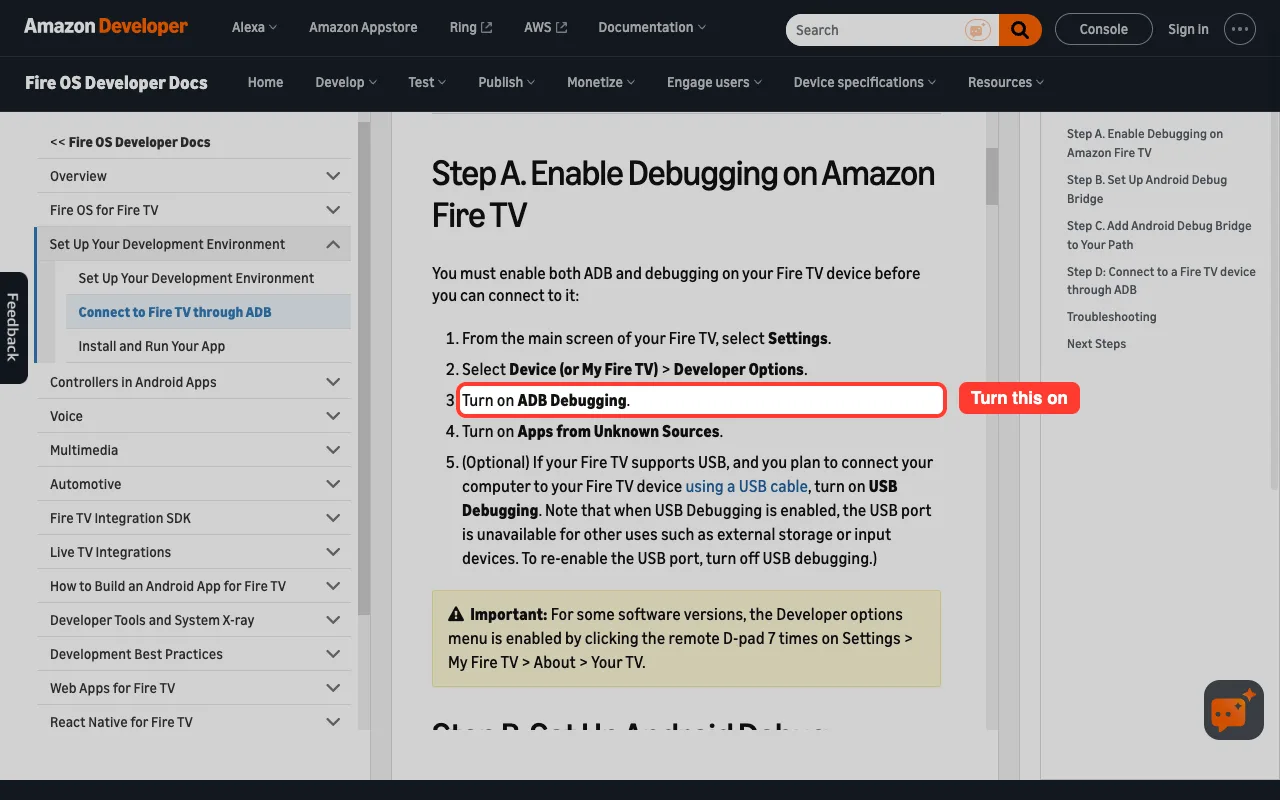Image resolution: width=1280 pixels, height=800 pixels.
Task: Open the Device specifications menu
Action: pyautogui.click(x=865, y=82)
